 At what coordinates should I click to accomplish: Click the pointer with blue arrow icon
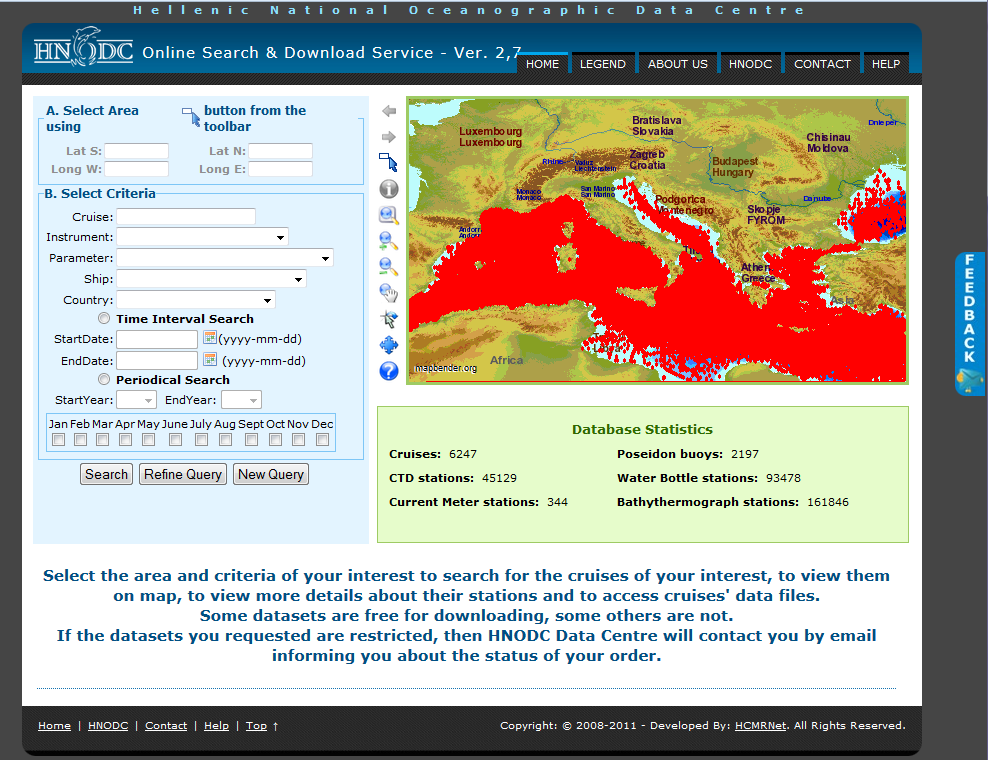point(389,319)
